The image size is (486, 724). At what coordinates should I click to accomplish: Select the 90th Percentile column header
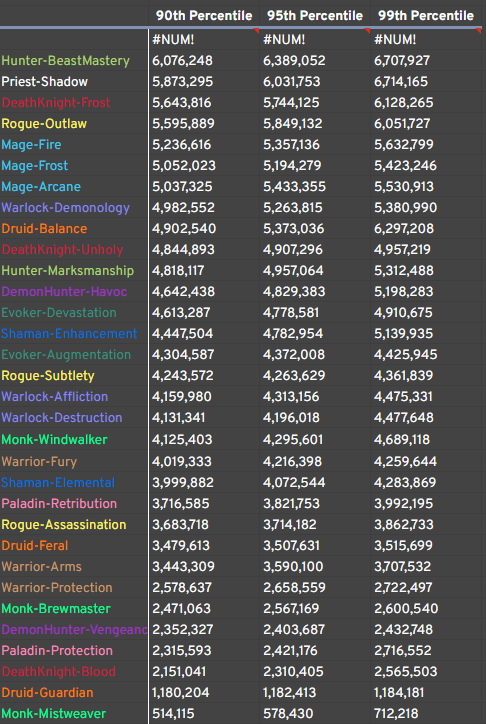(204, 16)
